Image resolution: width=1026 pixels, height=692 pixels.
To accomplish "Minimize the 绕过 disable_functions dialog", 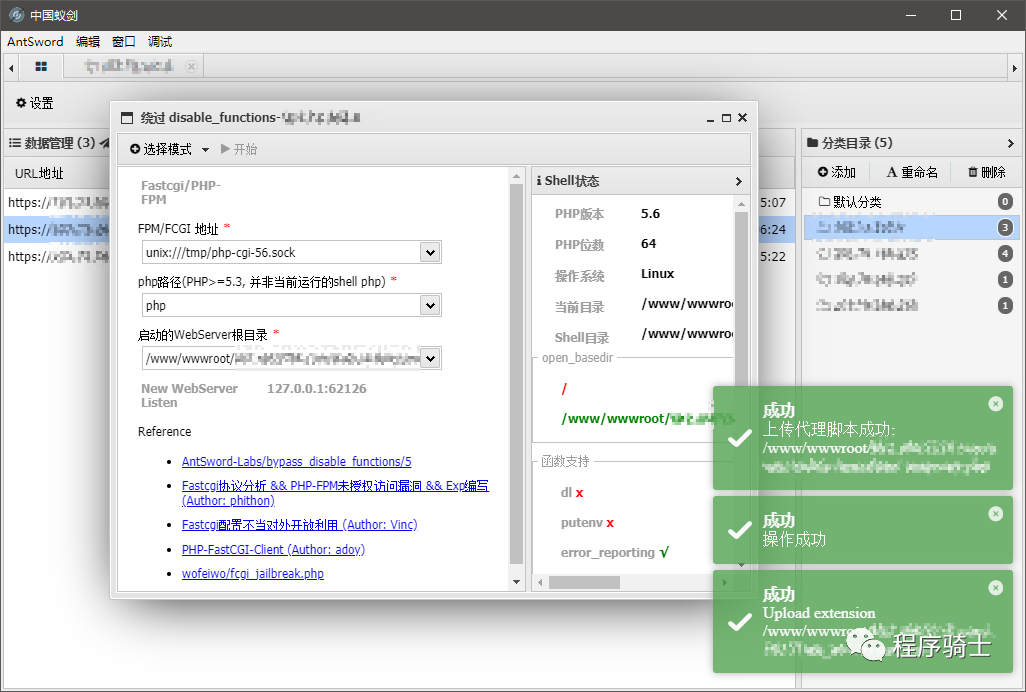I will point(711,118).
